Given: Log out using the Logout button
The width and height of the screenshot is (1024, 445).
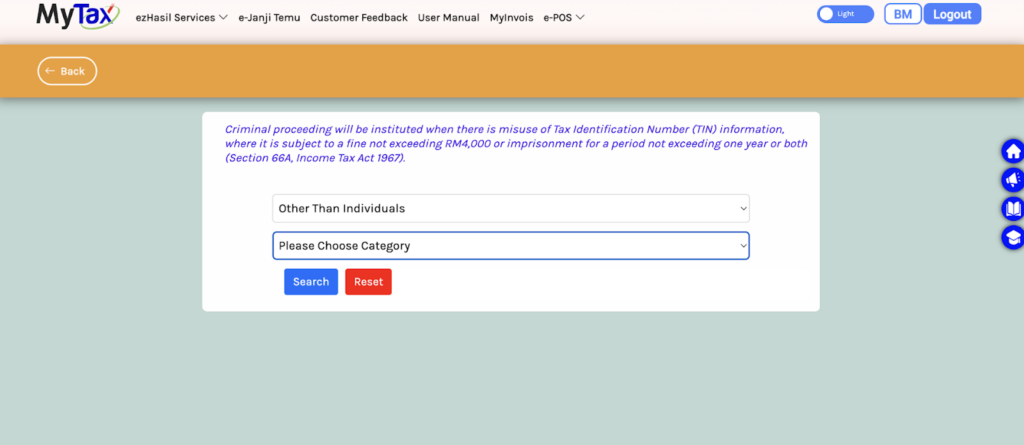Looking at the screenshot, I should [x=952, y=14].
